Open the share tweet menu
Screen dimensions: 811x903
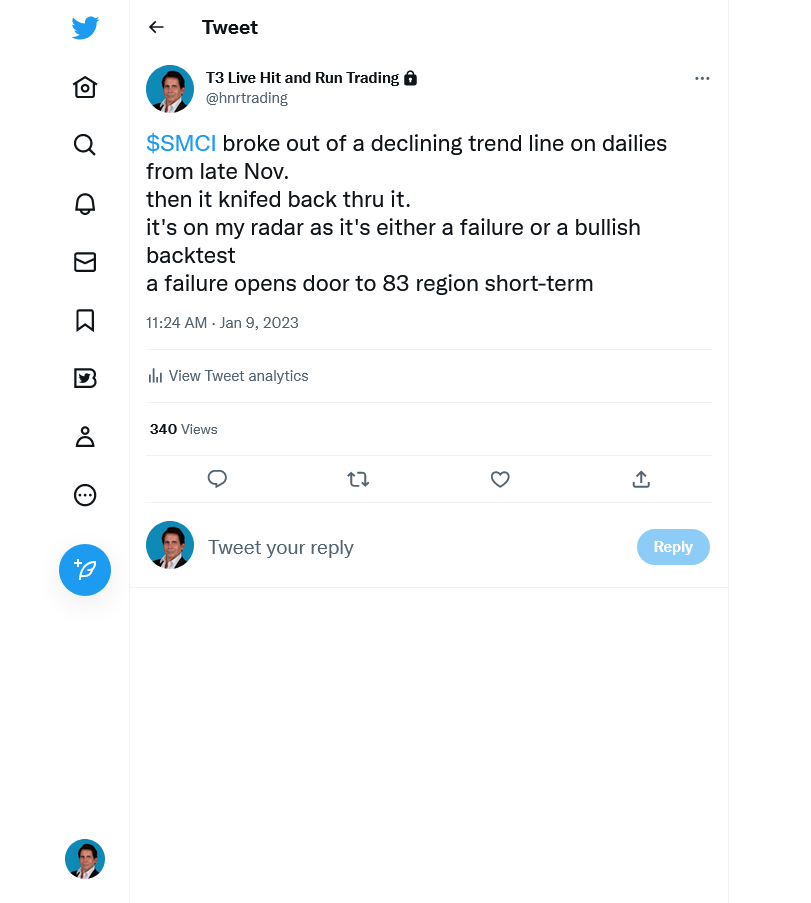click(641, 479)
